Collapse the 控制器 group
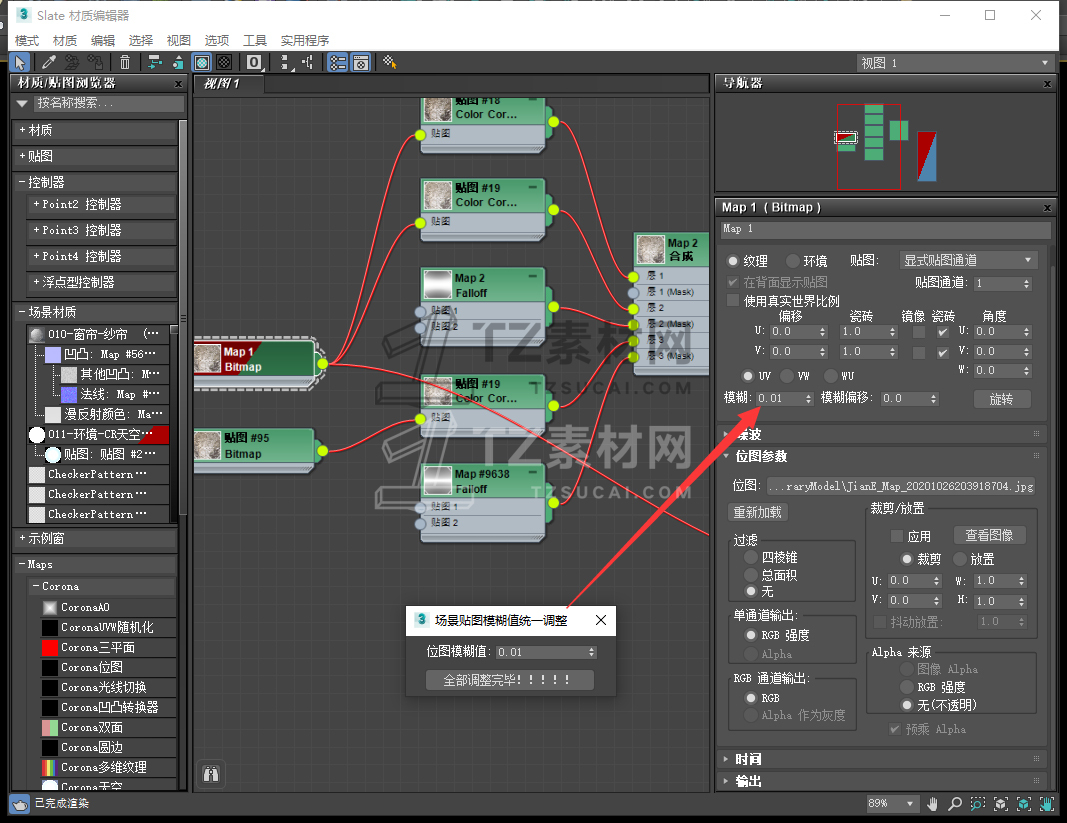This screenshot has height=823, width=1067. pyautogui.click(x=95, y=182)
